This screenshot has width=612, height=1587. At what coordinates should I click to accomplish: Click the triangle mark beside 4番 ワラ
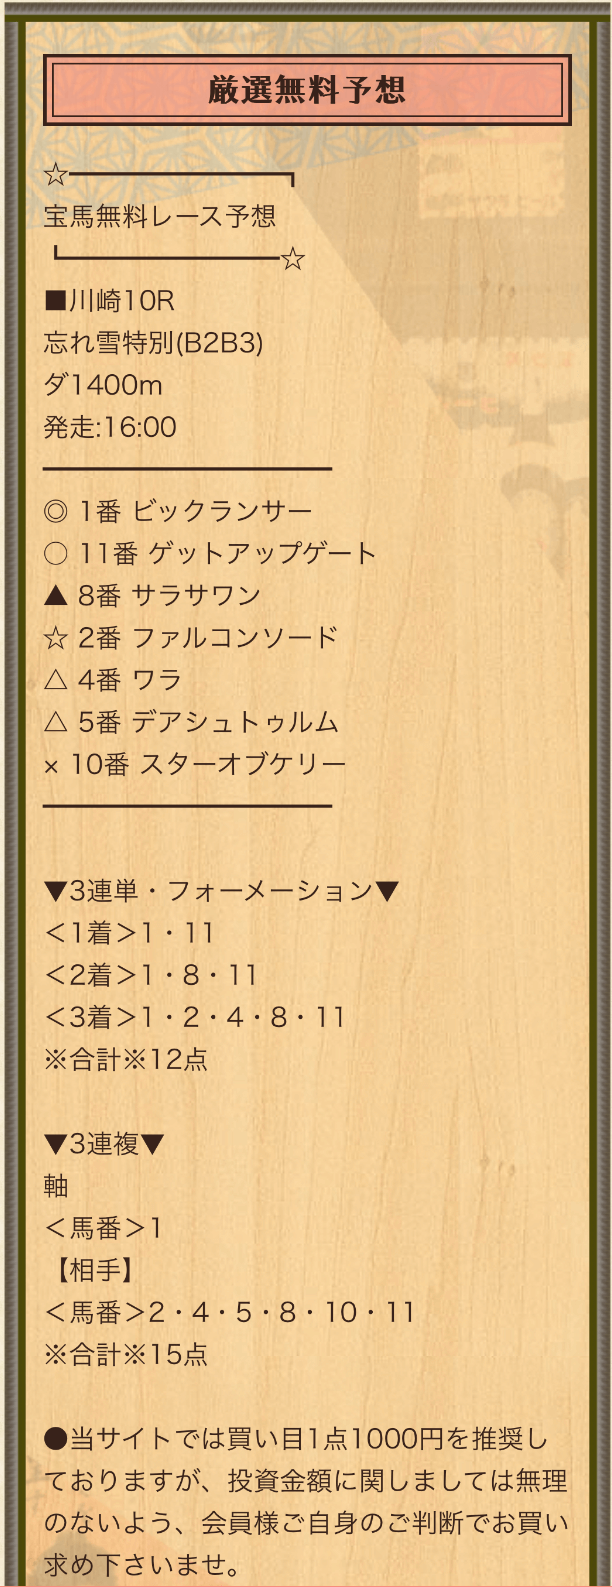click(56, 679)
